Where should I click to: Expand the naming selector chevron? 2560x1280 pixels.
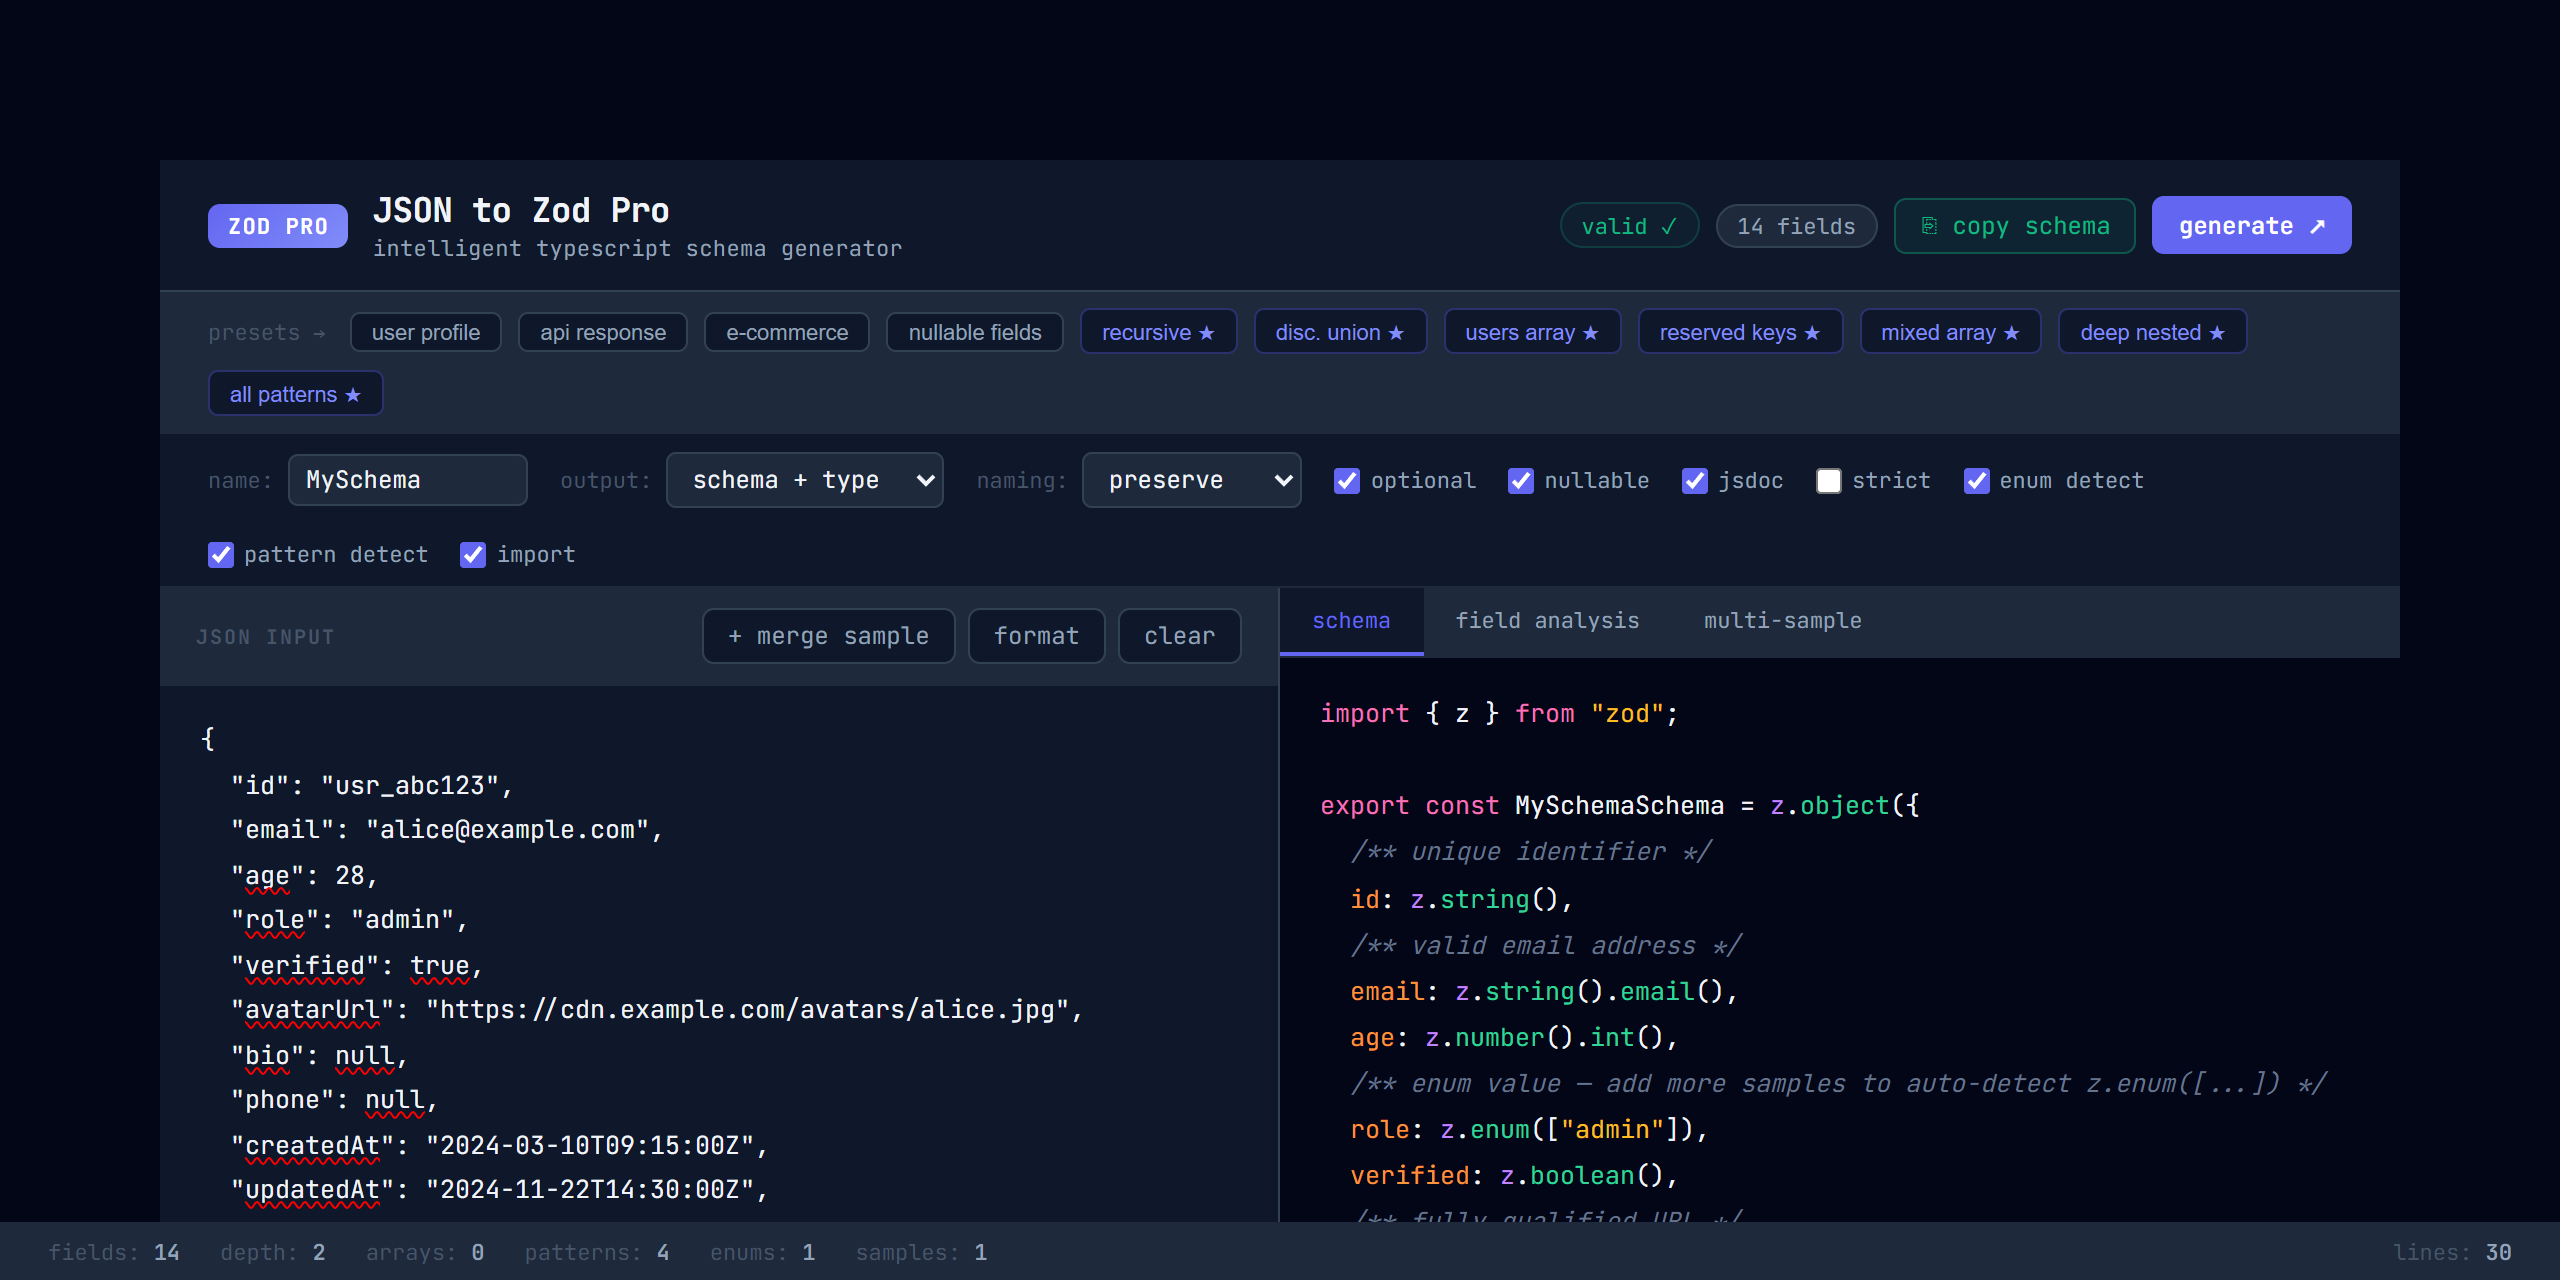1283,480
